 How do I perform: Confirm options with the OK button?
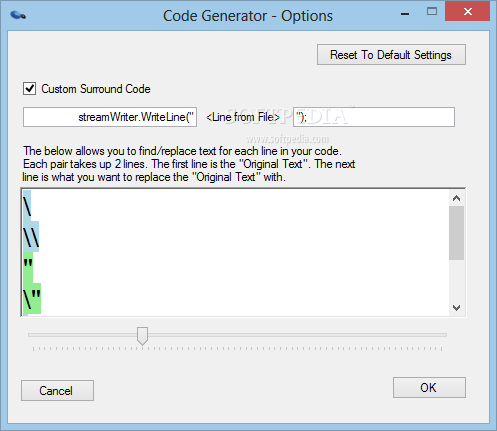[429, 387]
